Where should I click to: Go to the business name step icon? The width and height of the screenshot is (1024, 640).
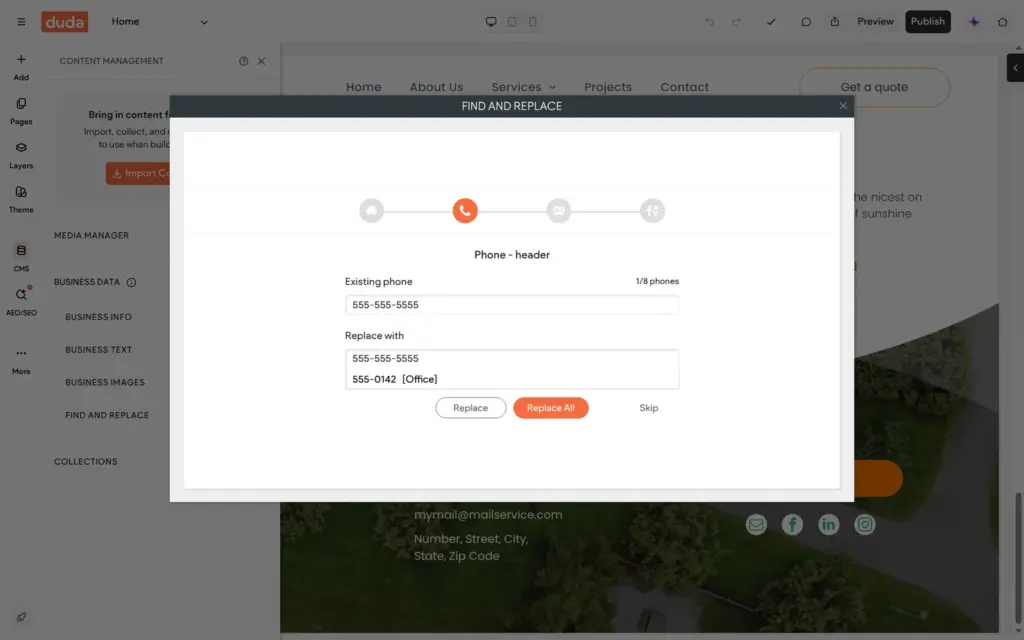[x=372, y=210]
